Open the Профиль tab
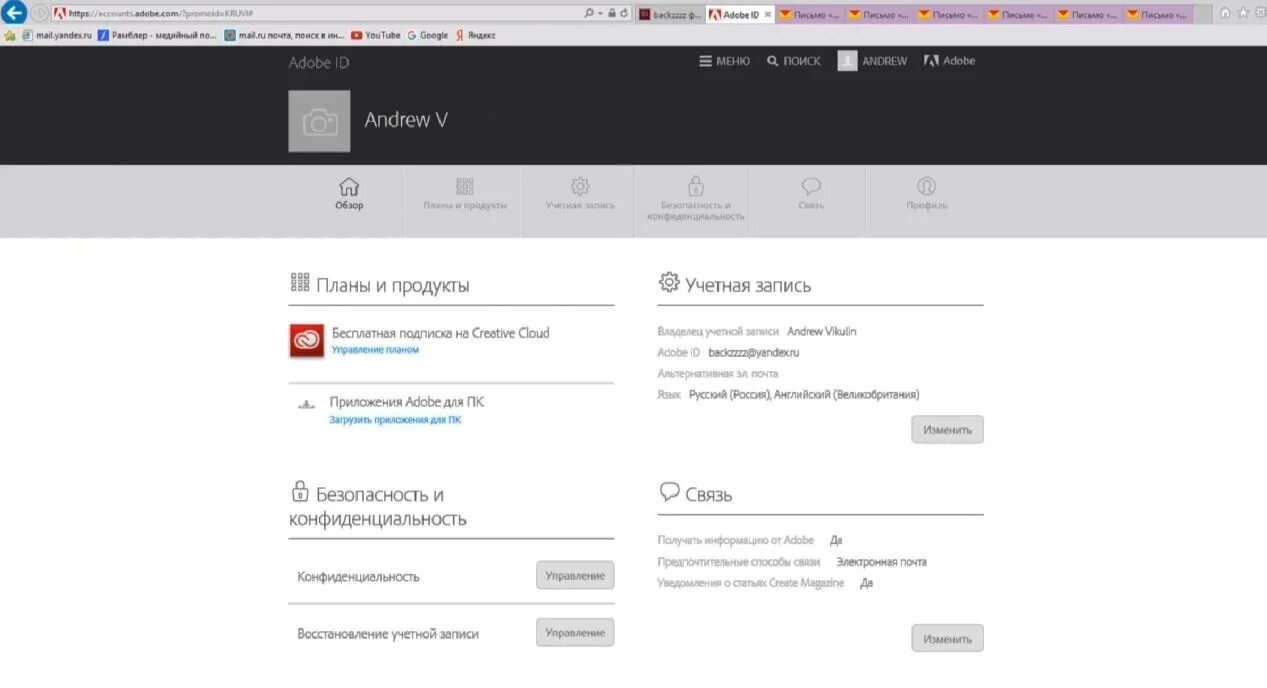 pyautogui.click(x=927, y=194)
